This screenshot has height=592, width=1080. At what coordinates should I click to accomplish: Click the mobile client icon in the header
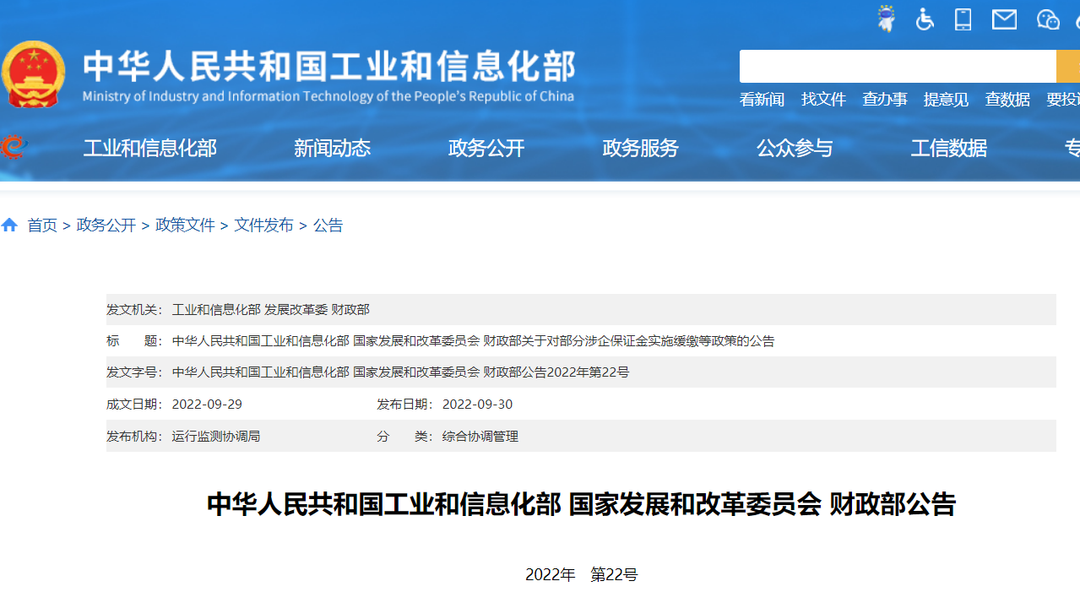(963, 18)
